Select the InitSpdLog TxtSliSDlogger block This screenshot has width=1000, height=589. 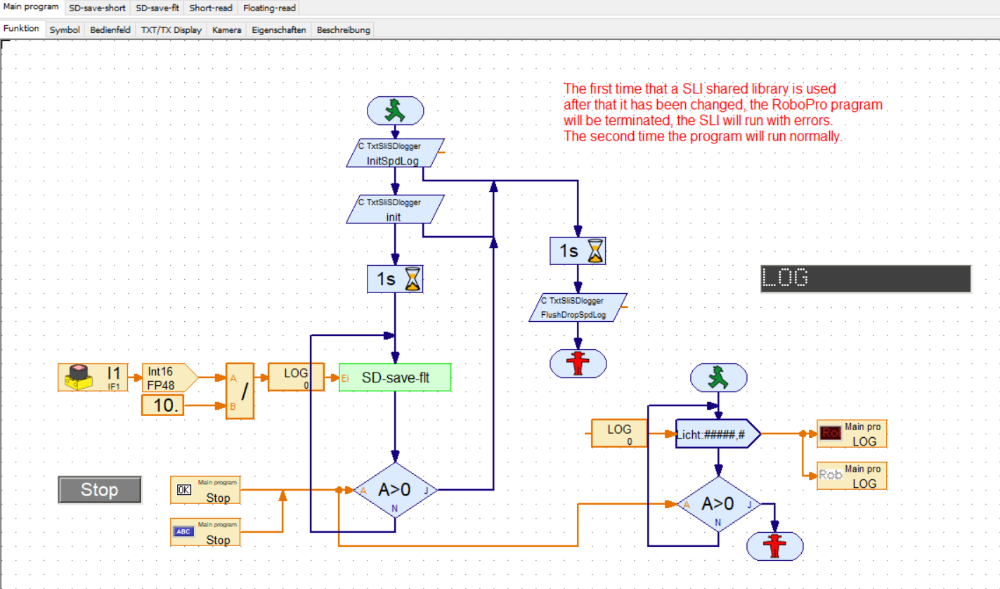pos(395,152)
